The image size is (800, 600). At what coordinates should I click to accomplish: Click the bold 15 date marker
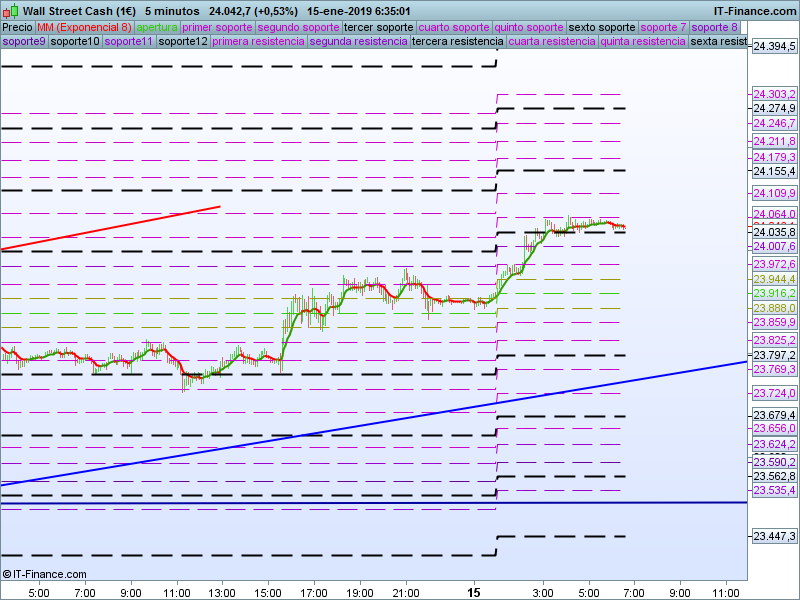point(474,593)
